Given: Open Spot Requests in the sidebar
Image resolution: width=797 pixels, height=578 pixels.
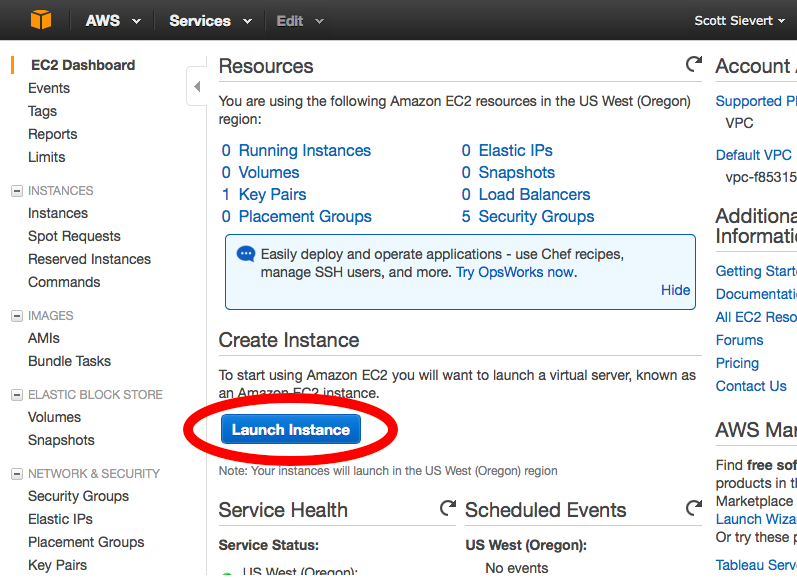Looking at the screenshot, I should pyautogui.click(x=74, y=236).
